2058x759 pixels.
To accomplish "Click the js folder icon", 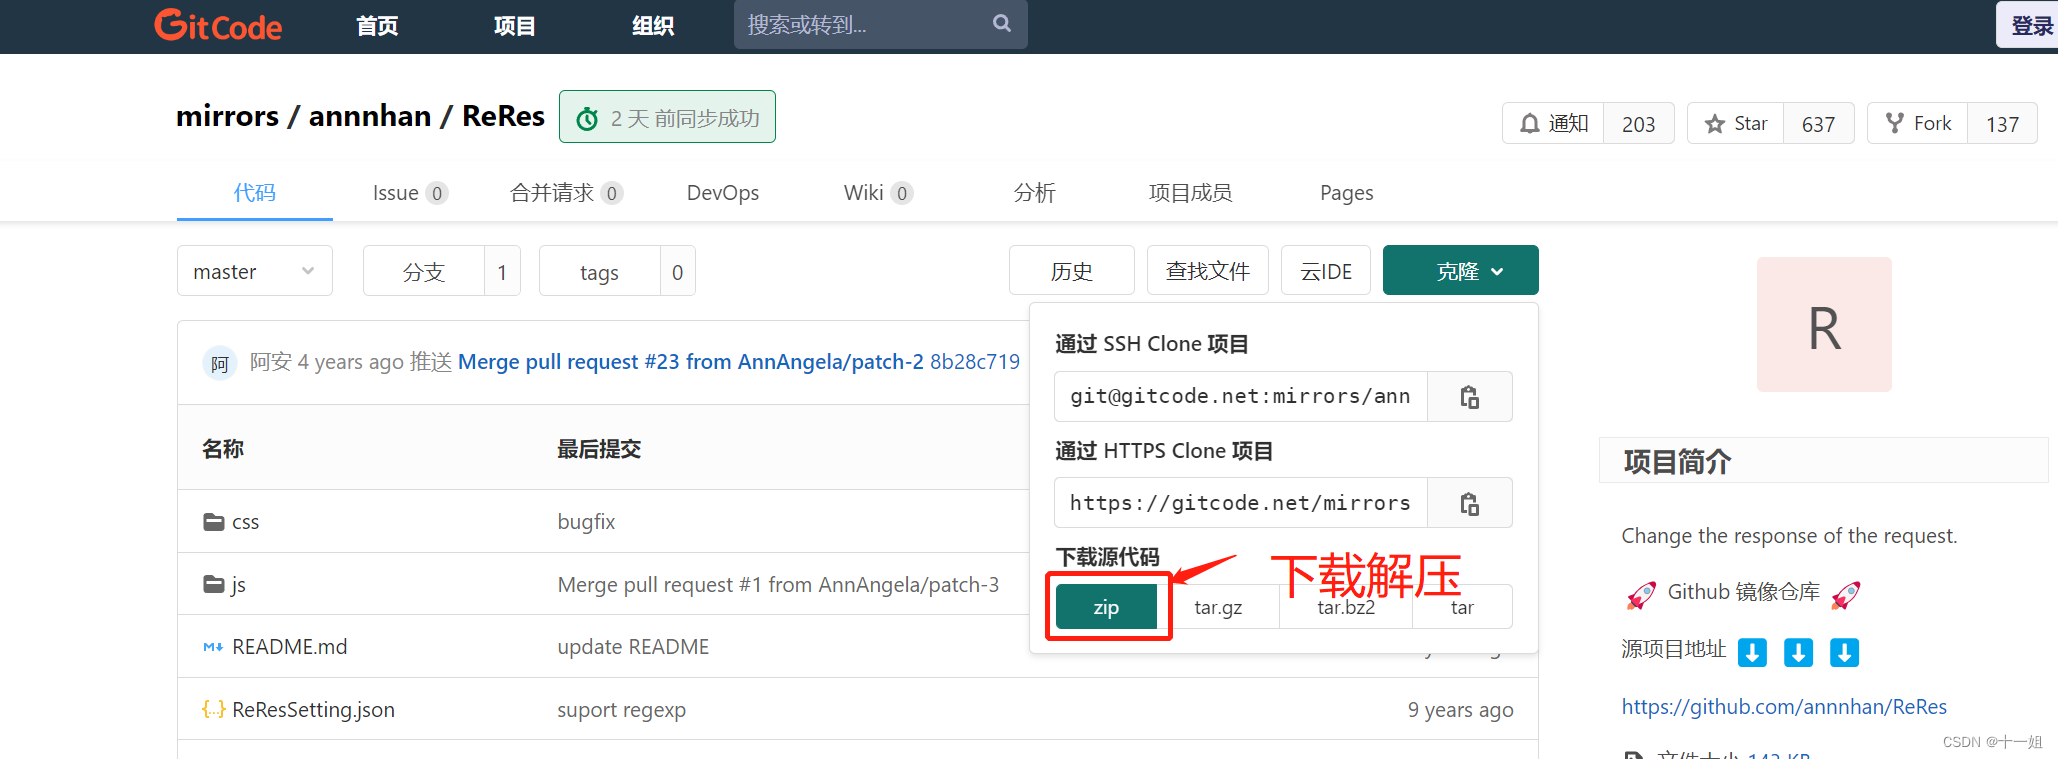I will (x=214, y=584).
